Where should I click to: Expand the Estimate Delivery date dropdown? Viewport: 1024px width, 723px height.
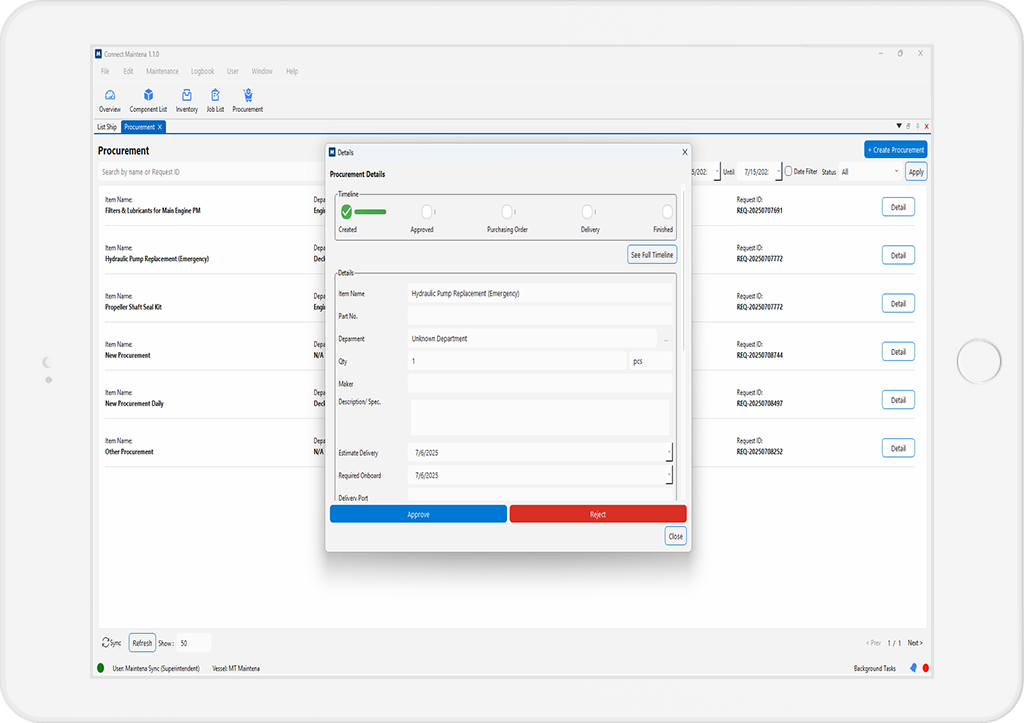point(669,453)
